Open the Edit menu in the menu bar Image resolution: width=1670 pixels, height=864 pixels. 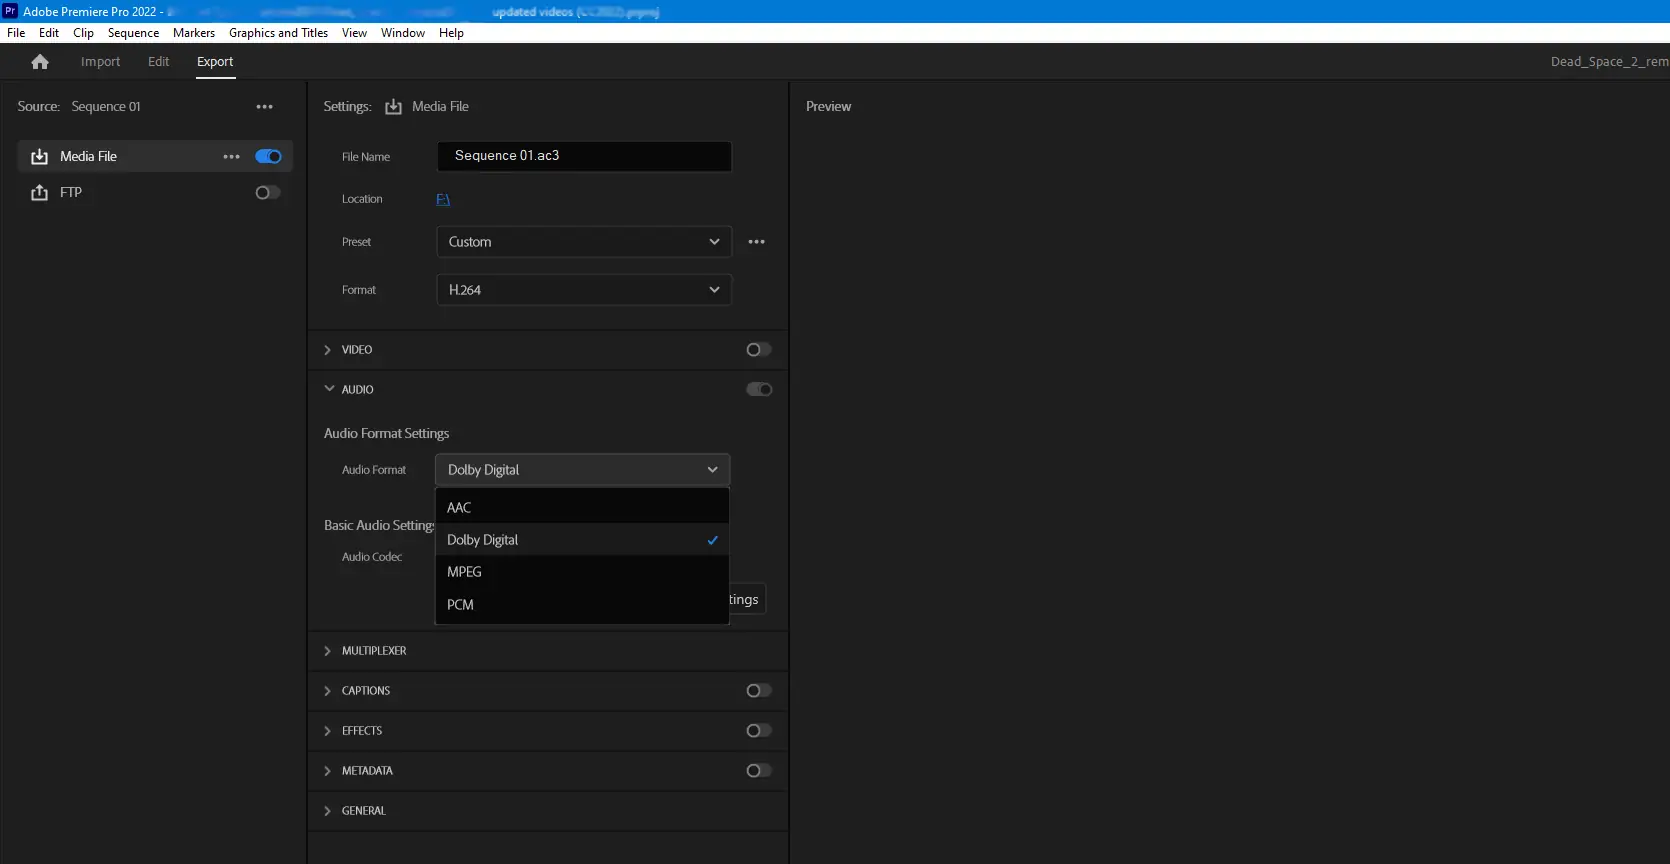tap(49, 33)
